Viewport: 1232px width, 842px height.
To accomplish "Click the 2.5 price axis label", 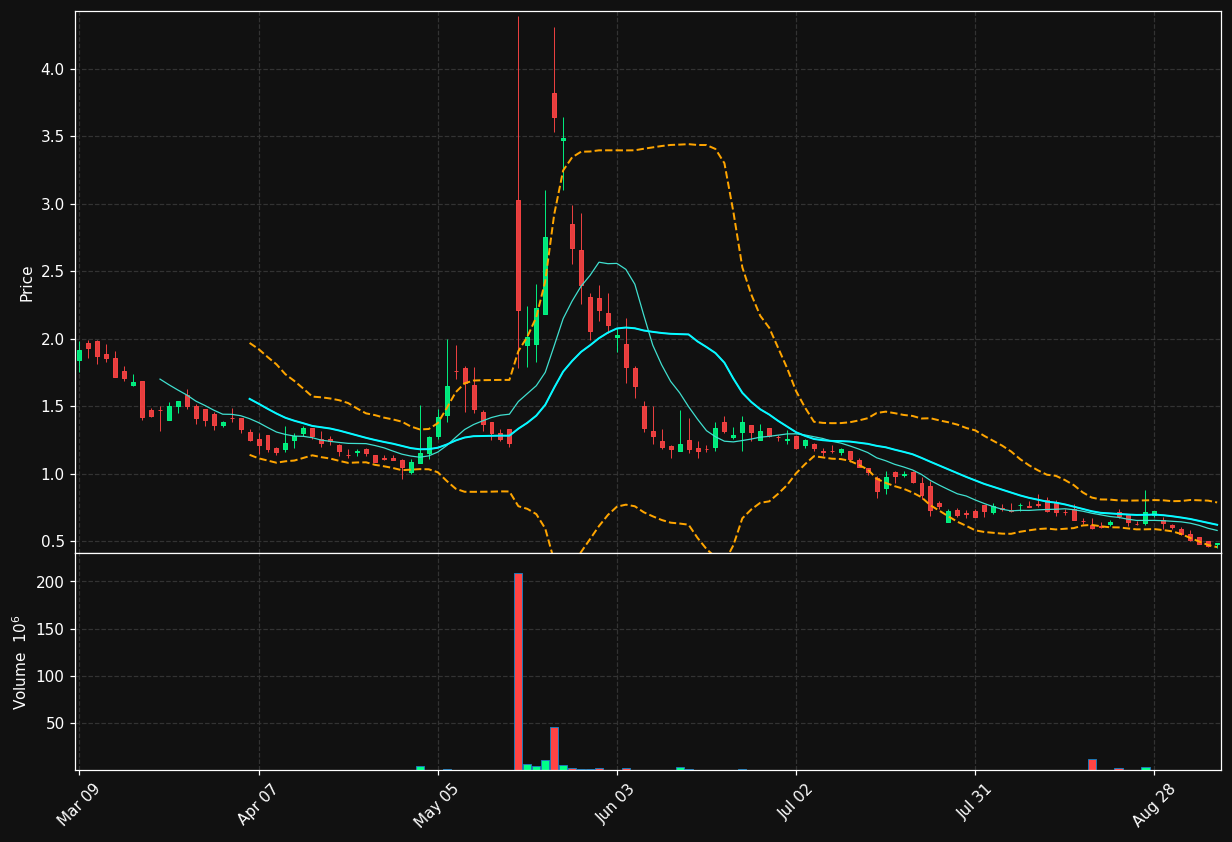I will 53,272.
